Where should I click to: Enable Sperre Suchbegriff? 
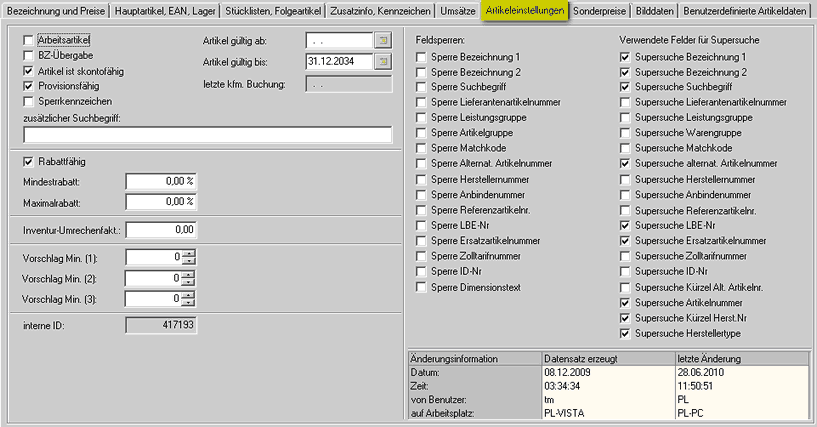click(x=421, y=87)
